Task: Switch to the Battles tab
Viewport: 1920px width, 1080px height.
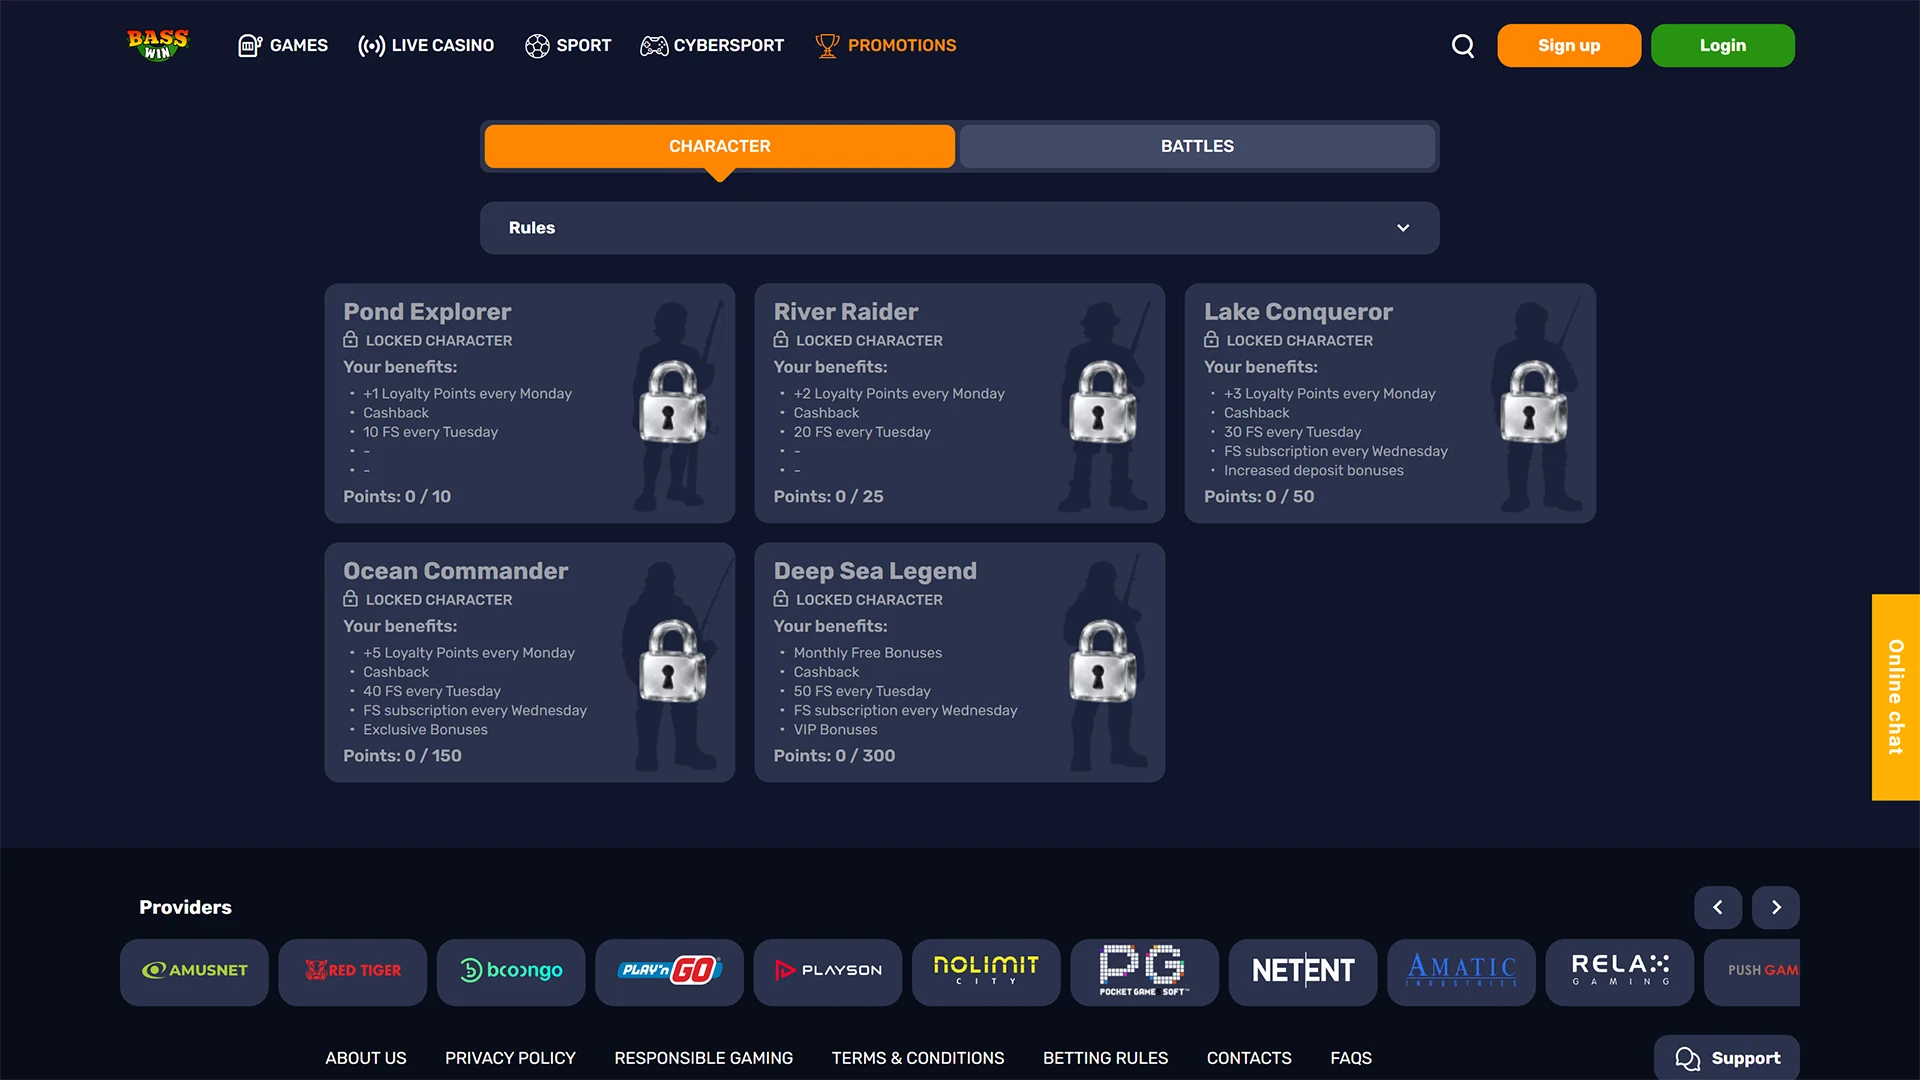Action: pyautogui.click(x=1197, y=146)
